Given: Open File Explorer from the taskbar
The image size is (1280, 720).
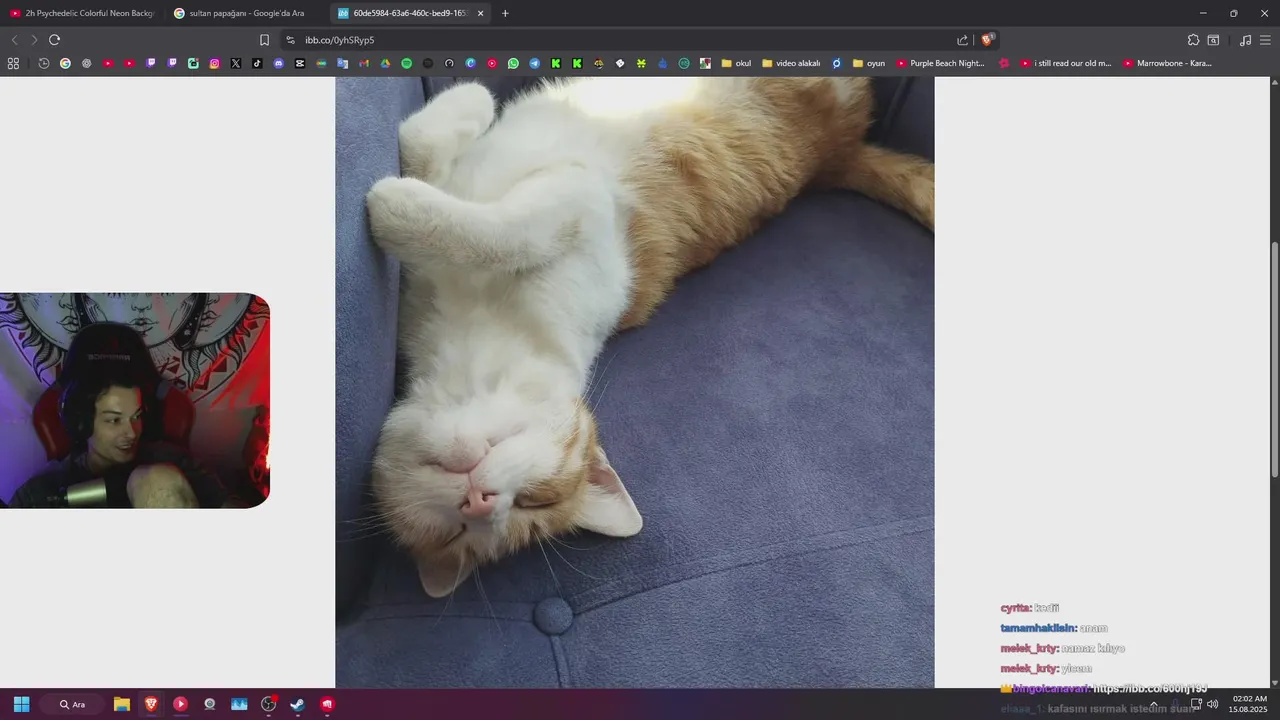Looking at the screenshot, I should click(121, 704).
